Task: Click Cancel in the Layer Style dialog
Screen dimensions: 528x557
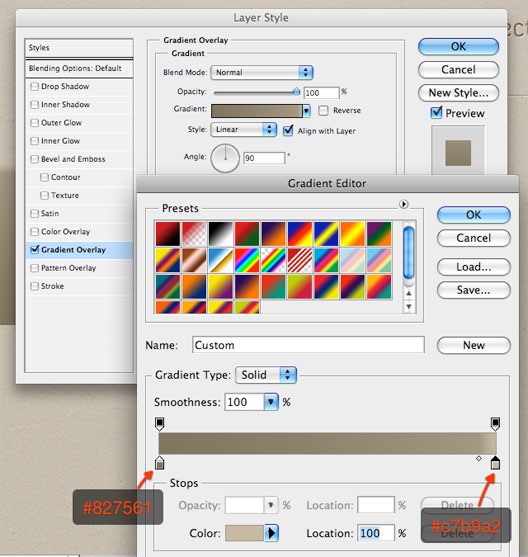Action: 458,70
